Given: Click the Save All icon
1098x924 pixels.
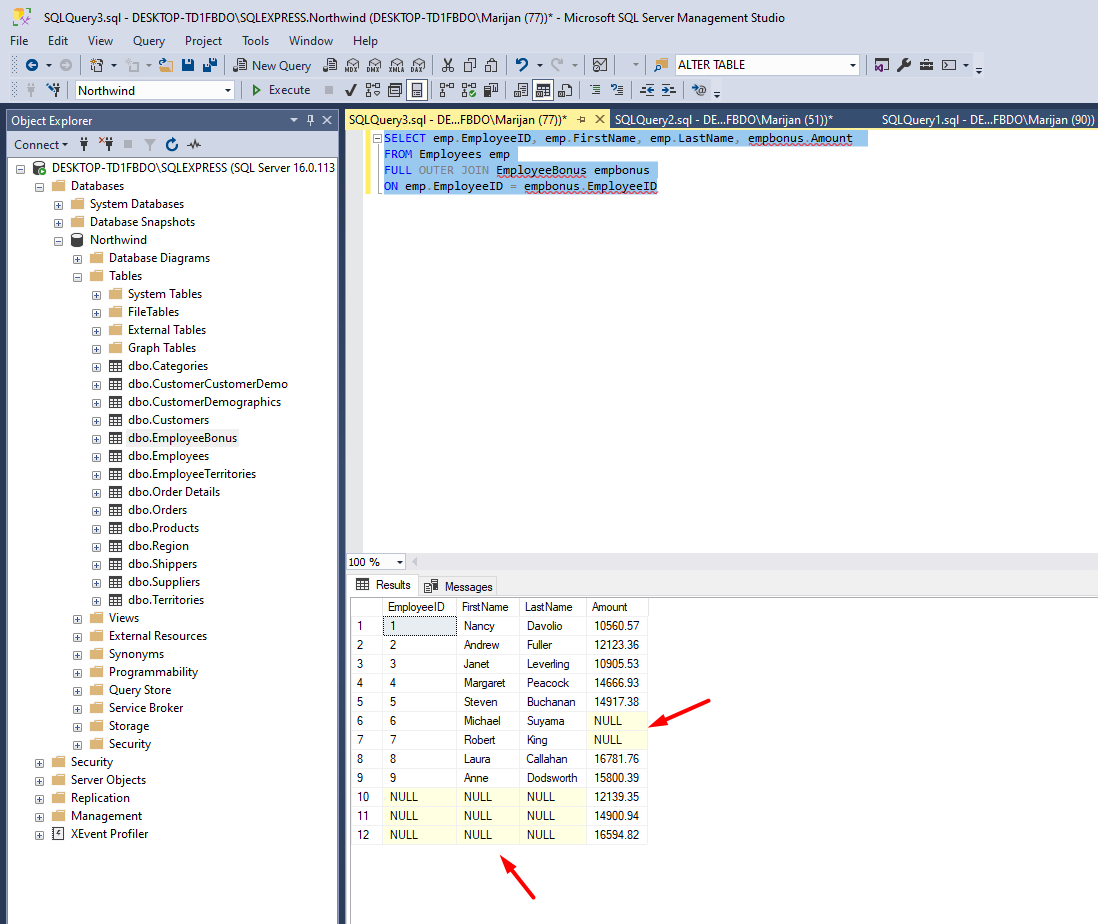Looking at the screenshot, I should click(x=209, y=65).
